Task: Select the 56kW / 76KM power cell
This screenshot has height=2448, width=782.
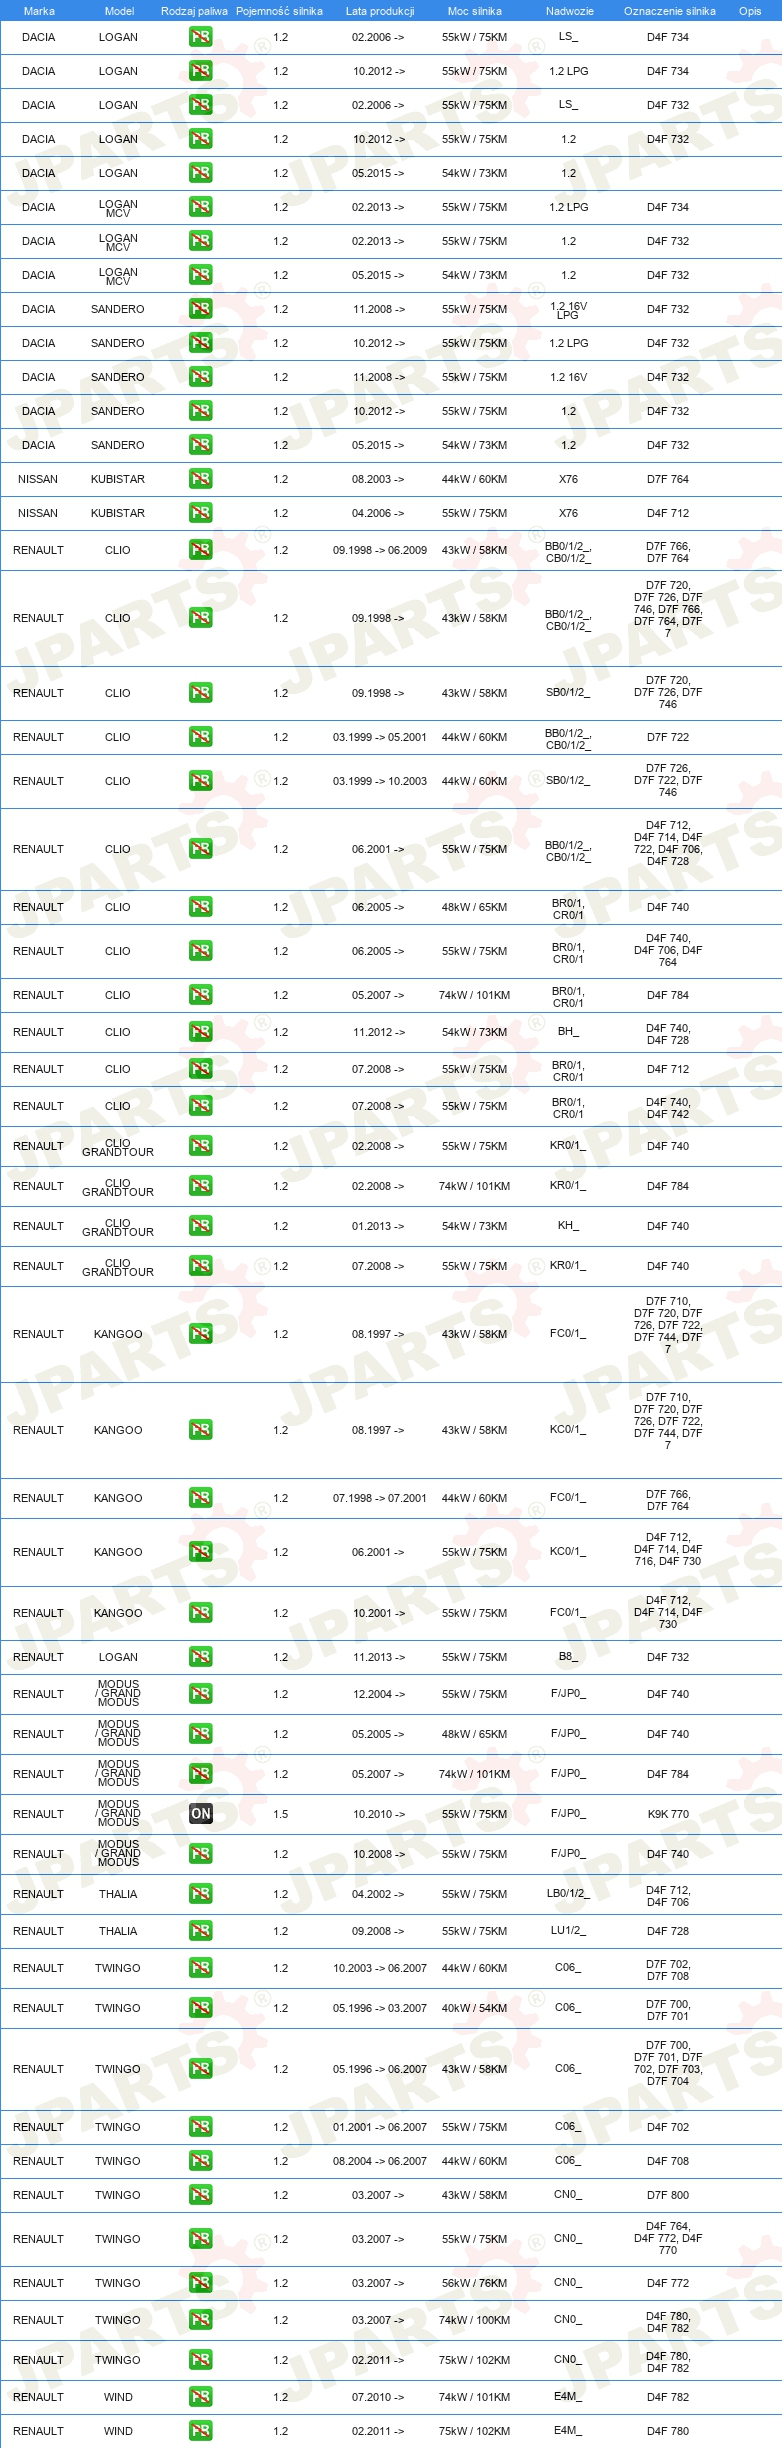Action: pos(475,2282)
